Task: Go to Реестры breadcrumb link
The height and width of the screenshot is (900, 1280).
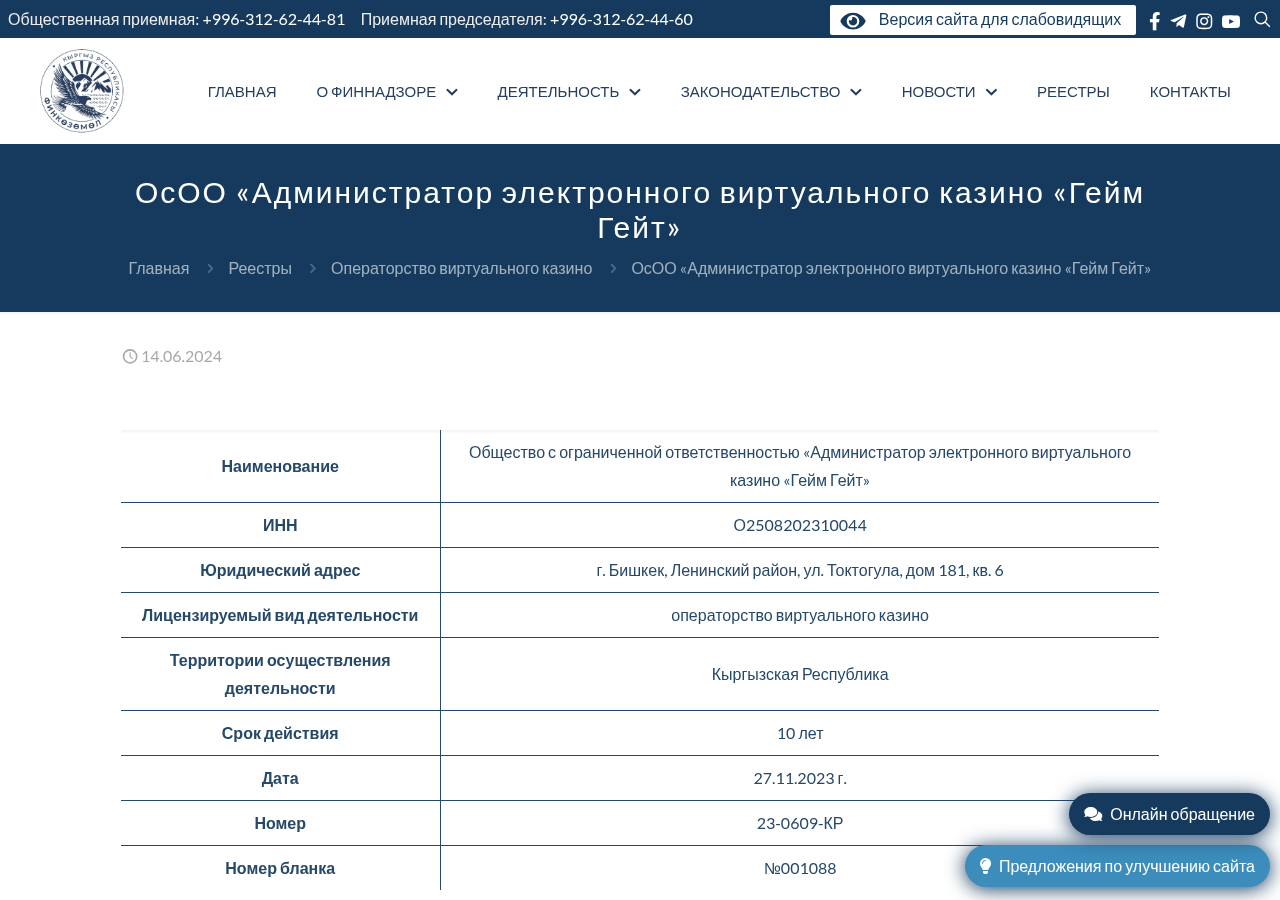Action: click(x=260, y=268)
